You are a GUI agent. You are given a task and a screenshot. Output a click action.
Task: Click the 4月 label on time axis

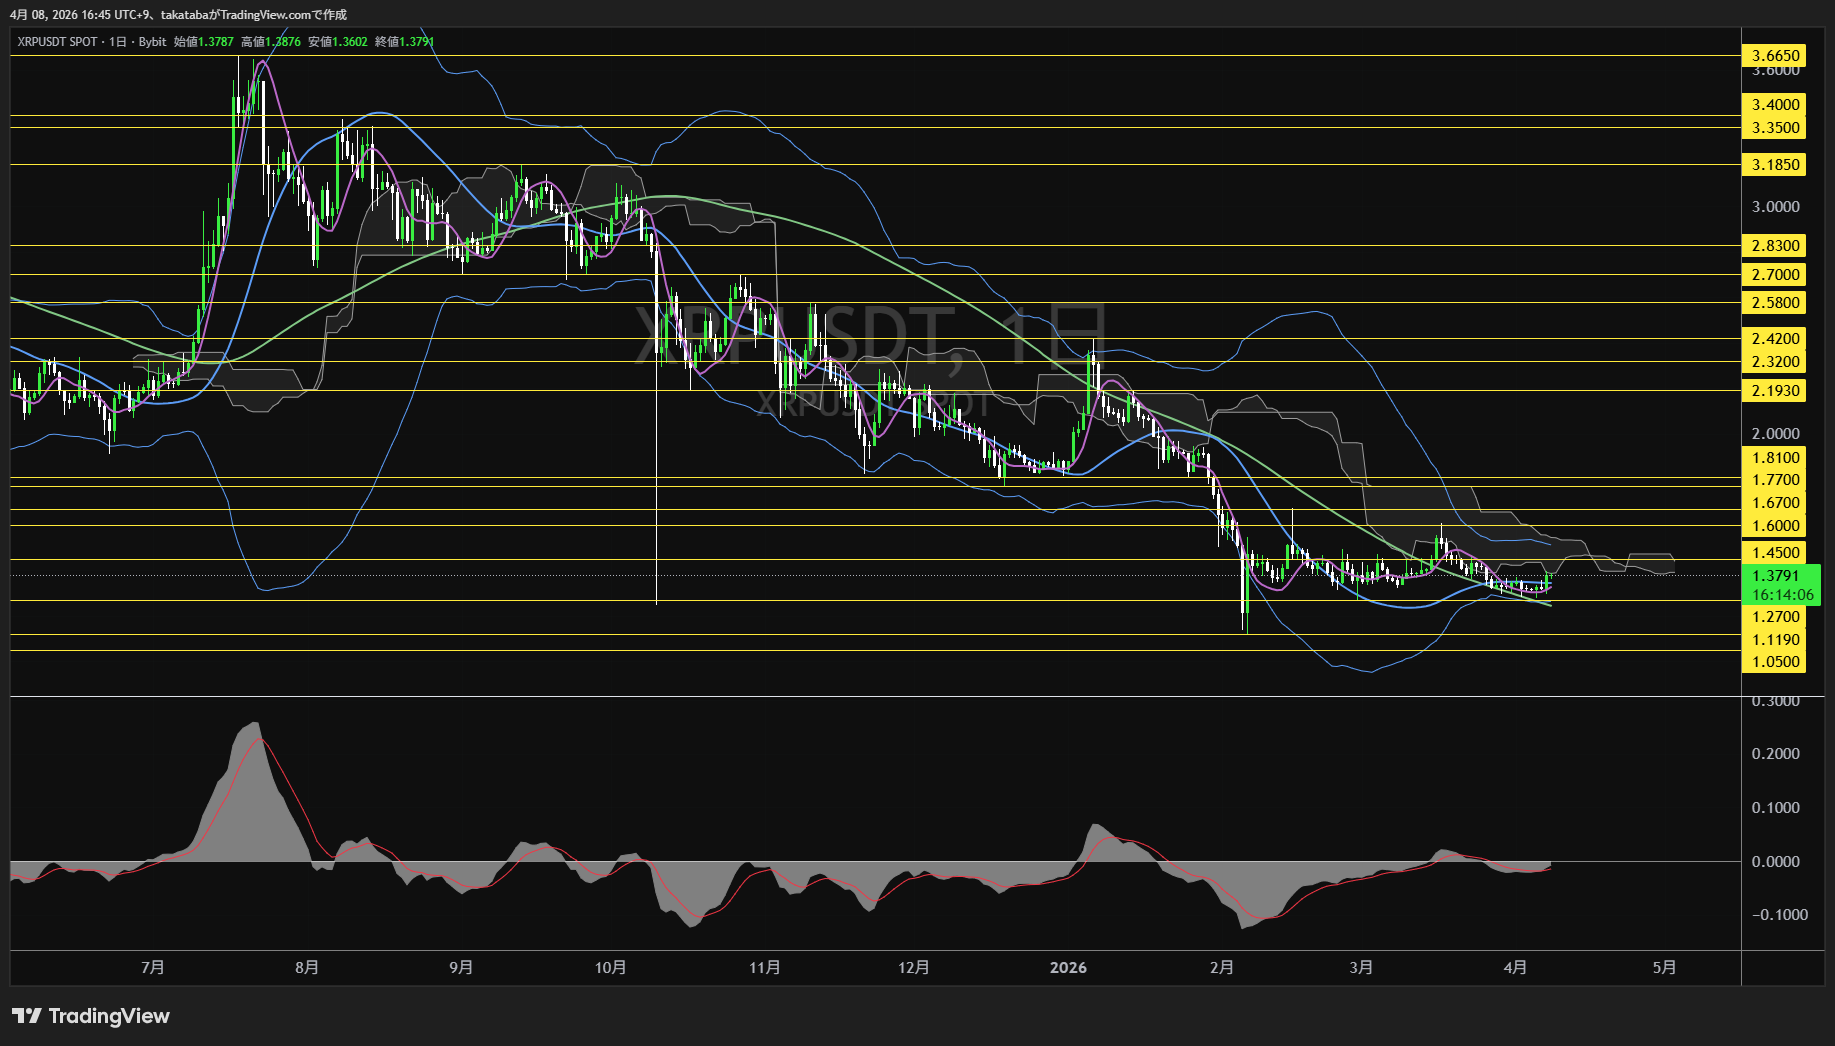1515,967
